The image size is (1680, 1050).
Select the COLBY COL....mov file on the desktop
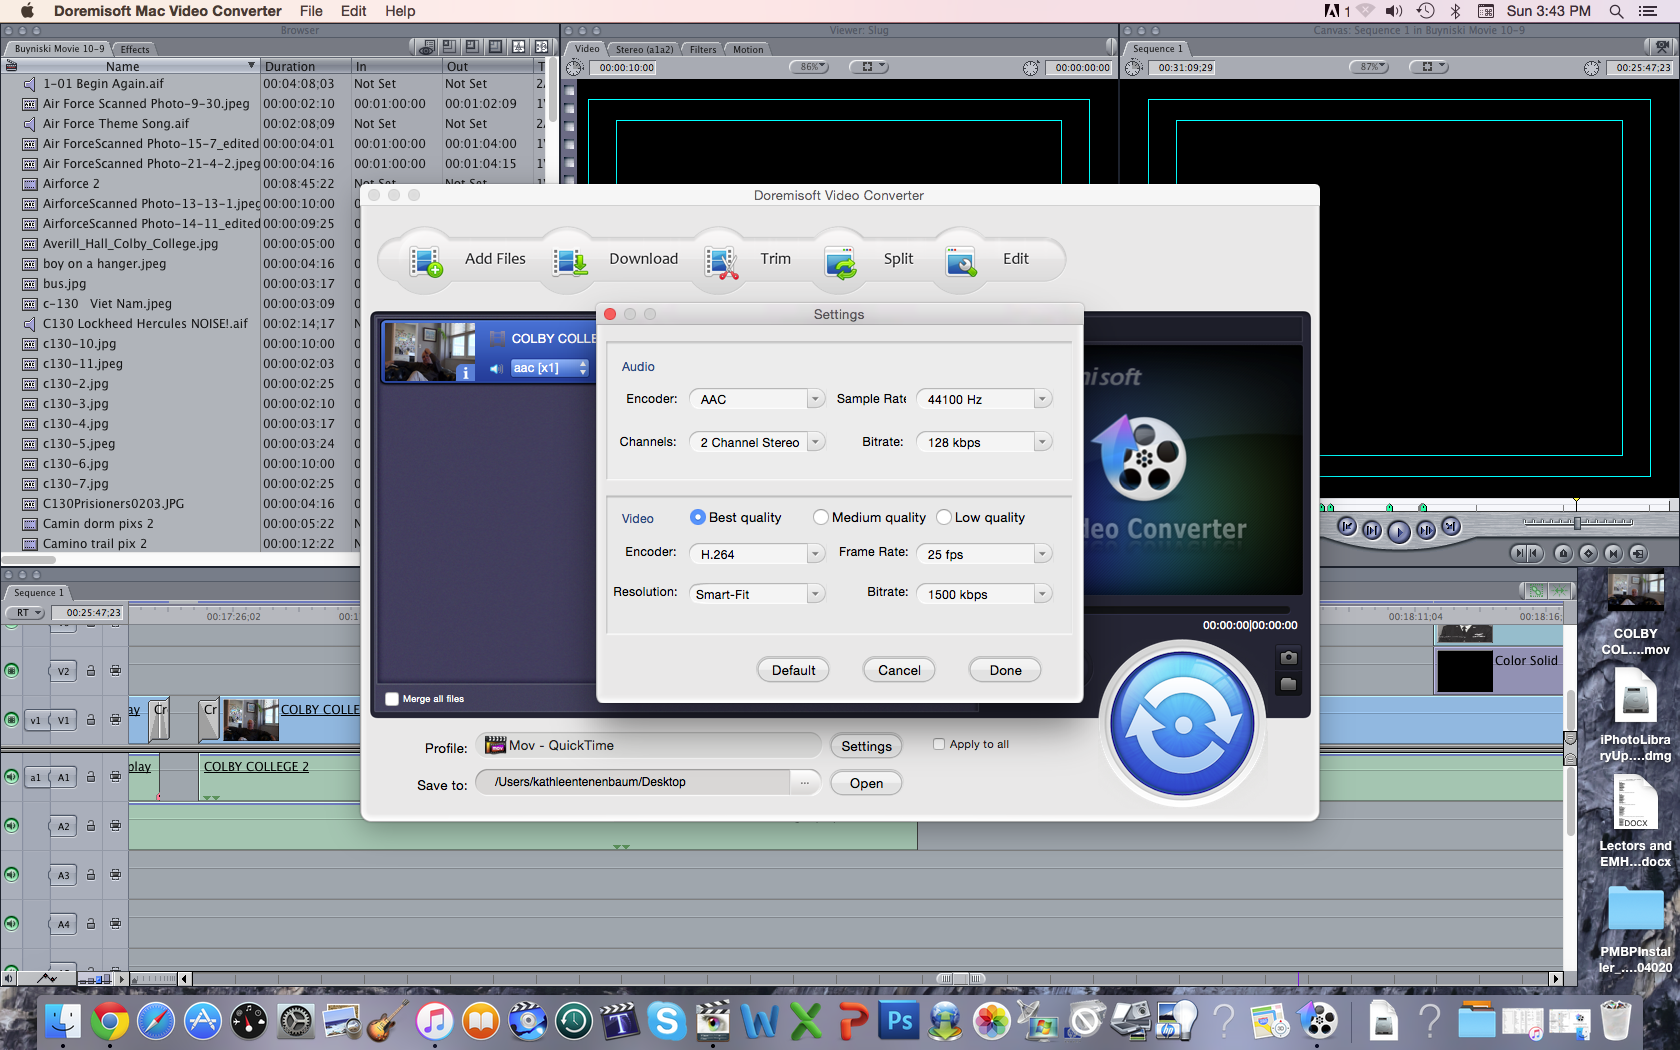tap(1635, 614)
